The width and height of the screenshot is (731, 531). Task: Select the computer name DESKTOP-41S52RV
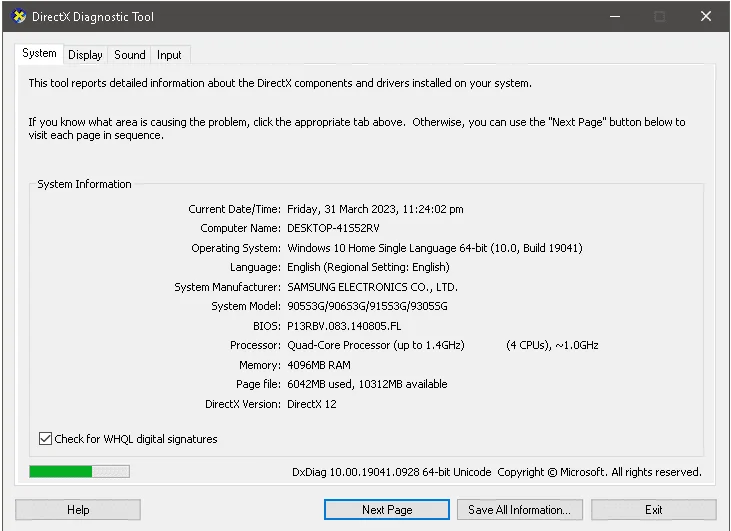(333, 228)
